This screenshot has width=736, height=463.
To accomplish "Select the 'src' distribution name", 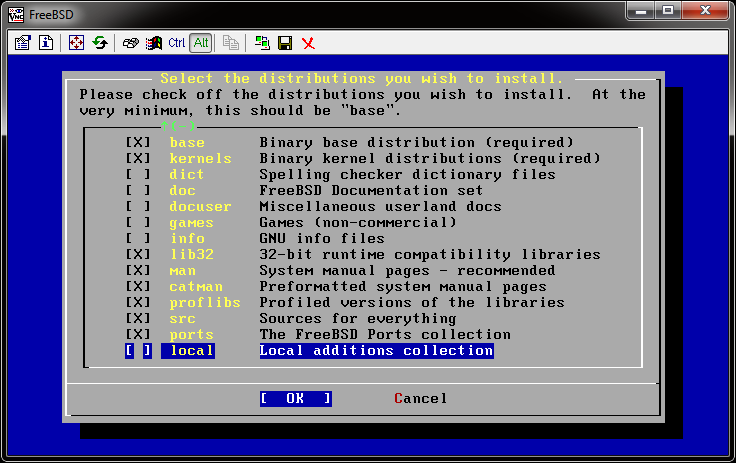I will 182,318.
